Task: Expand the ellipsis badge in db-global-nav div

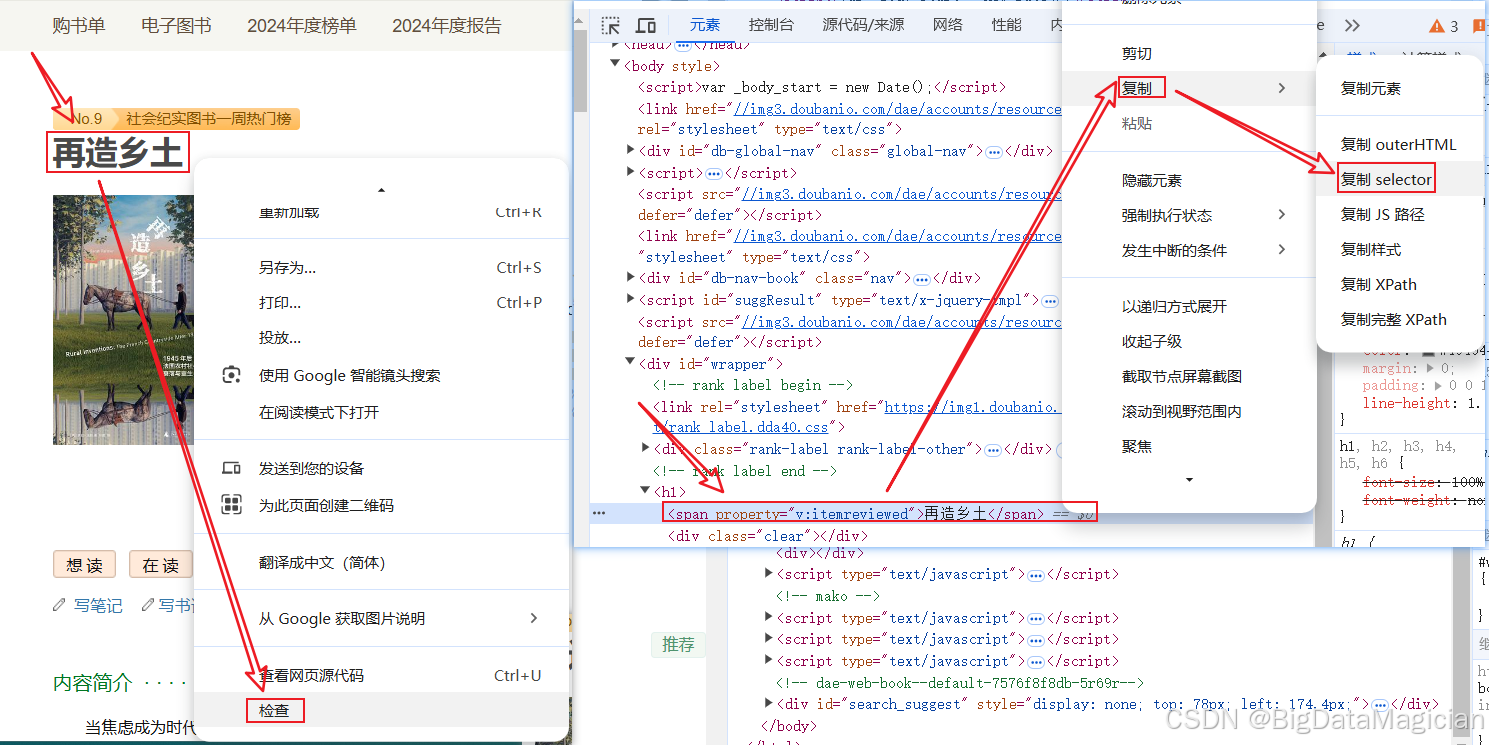Action: coord(994,152)
